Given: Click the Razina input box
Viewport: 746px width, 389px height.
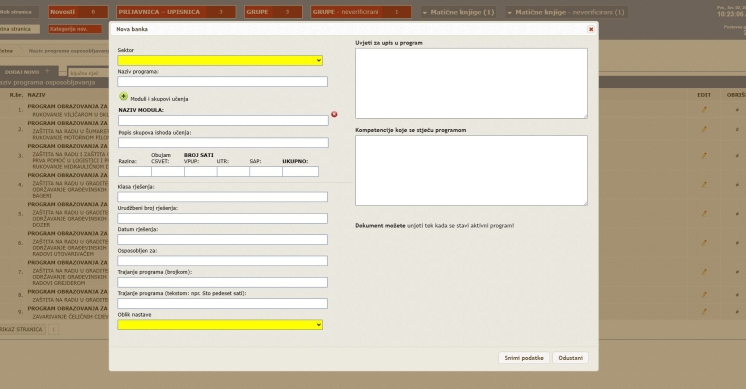Looking at the screenshot, I should coord(135,172).
